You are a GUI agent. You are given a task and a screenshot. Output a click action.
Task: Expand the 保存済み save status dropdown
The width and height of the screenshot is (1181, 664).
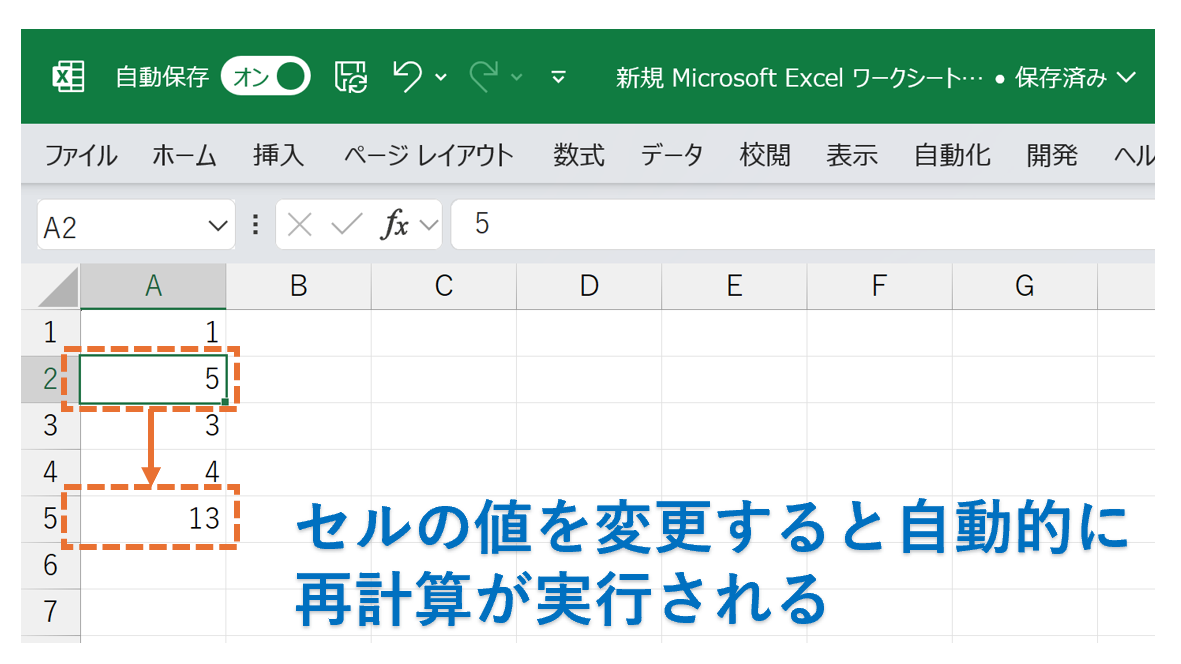pos(1124,76)
